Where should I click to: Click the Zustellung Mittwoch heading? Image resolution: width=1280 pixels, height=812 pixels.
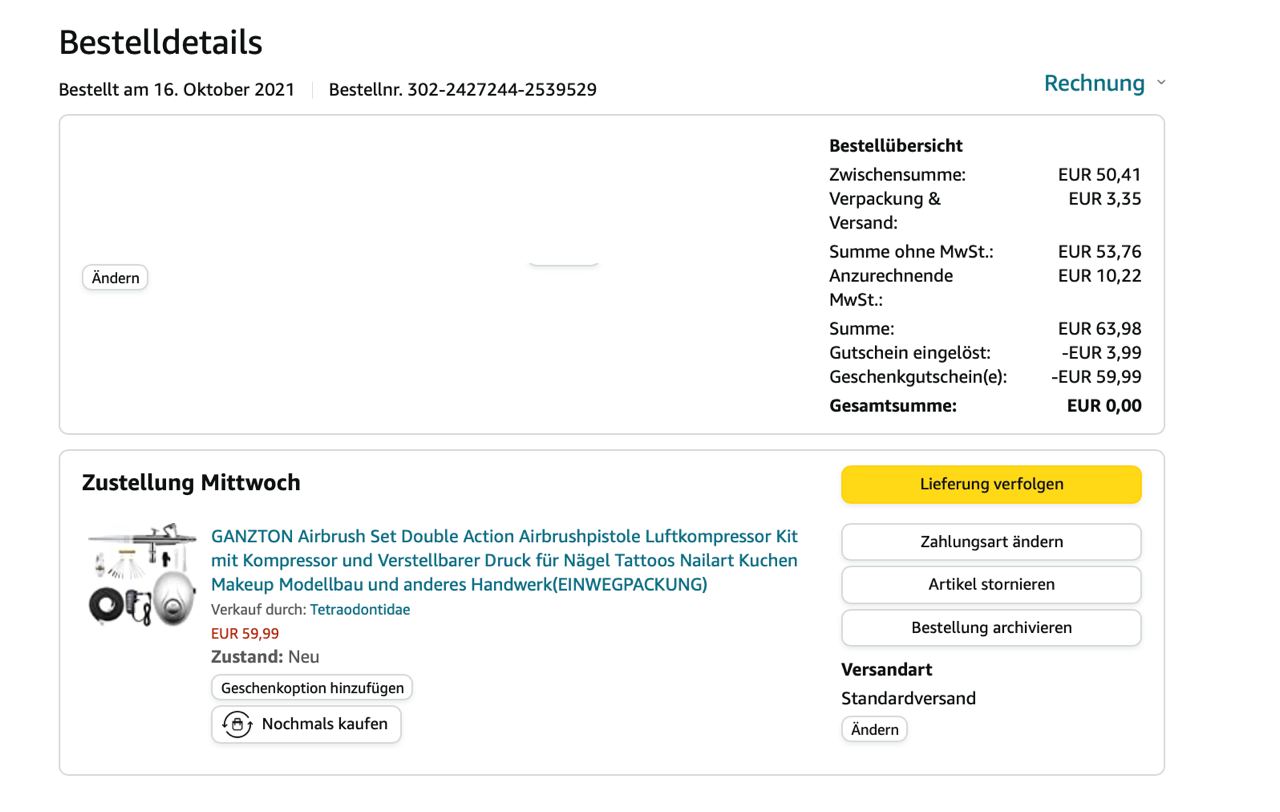pos(191,483)
